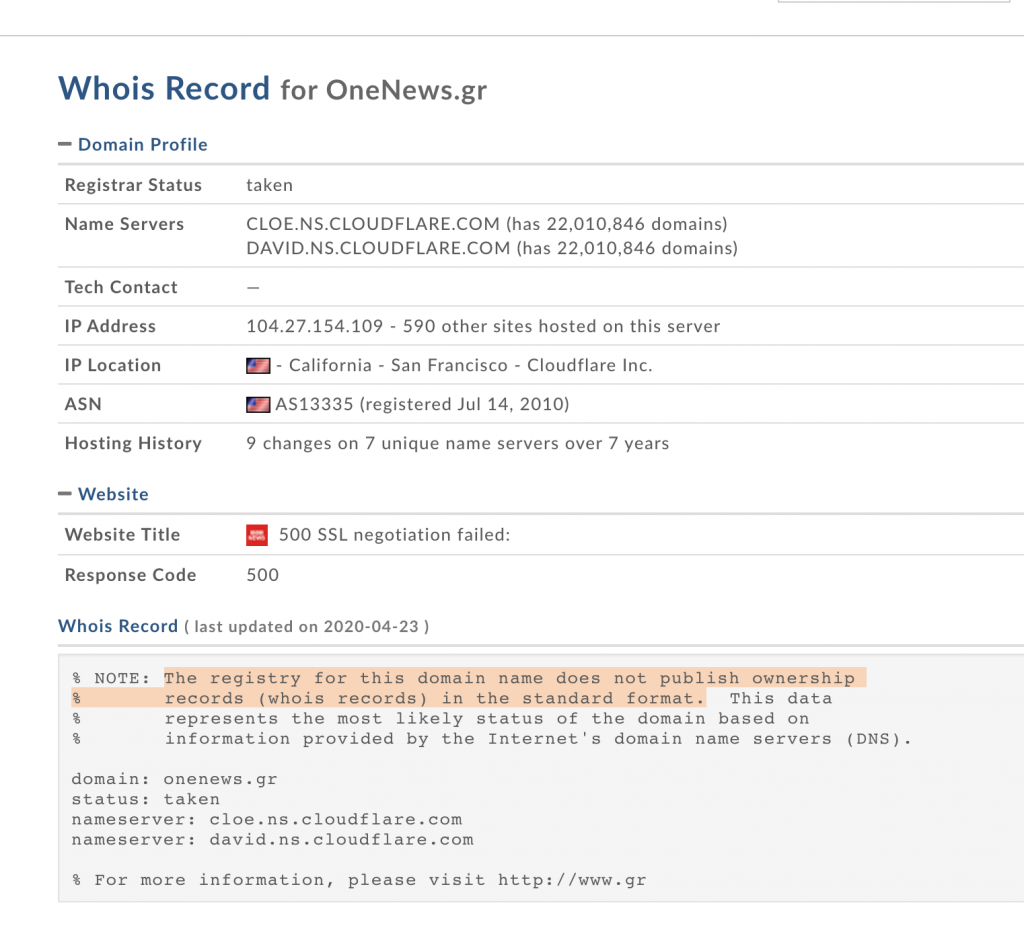1024x932 pixels.
Task: Click 'California - San Francisco - Cloudflare Inc.' location text
Action: [x=471, y=365]
